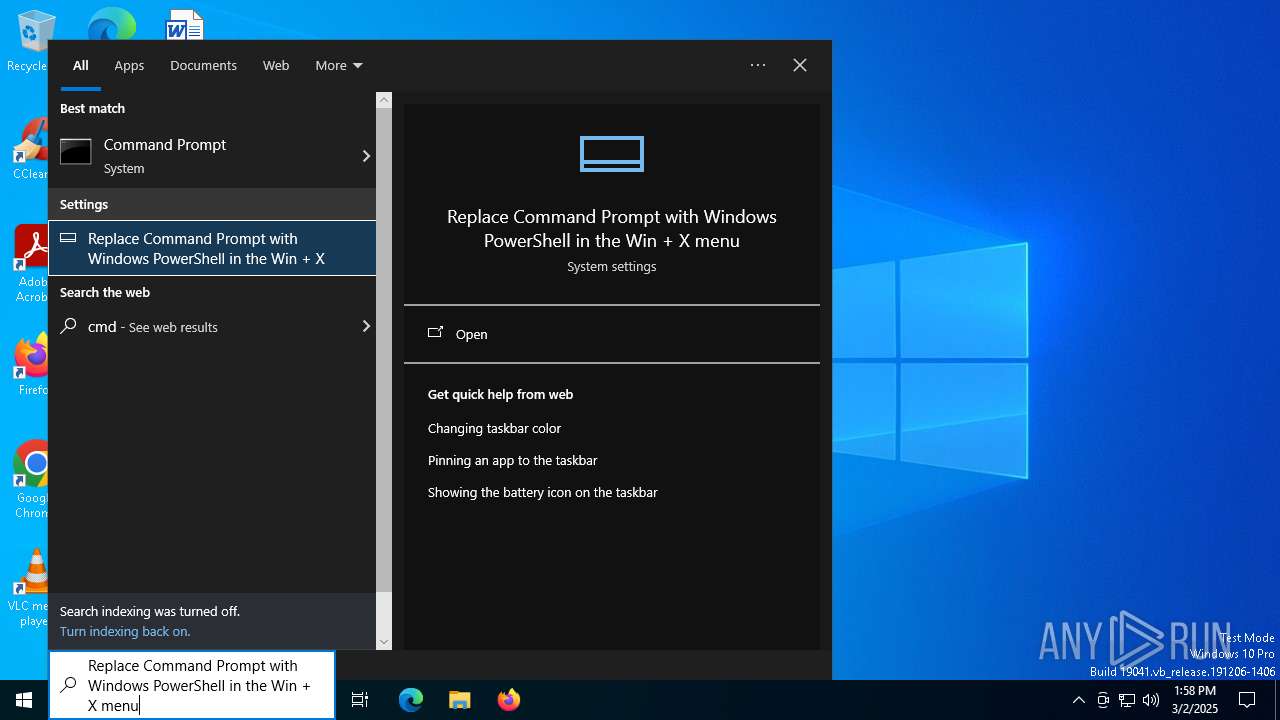Click the Search the web header

click(x=105, y=292)
